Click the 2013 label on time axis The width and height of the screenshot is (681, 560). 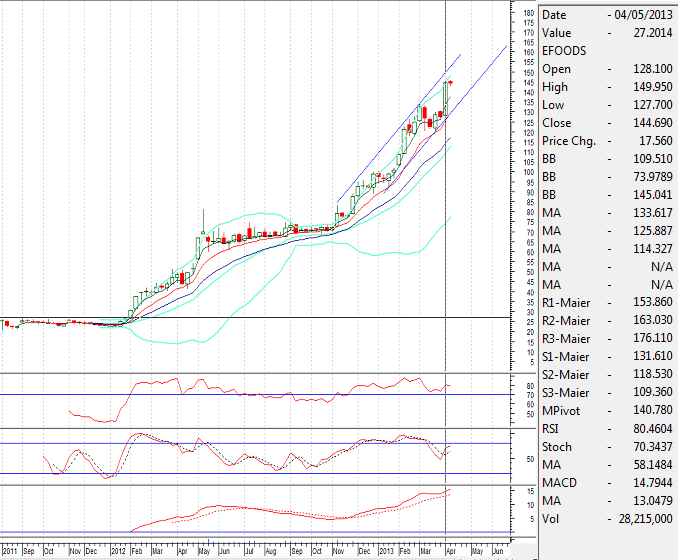point(383,551)
